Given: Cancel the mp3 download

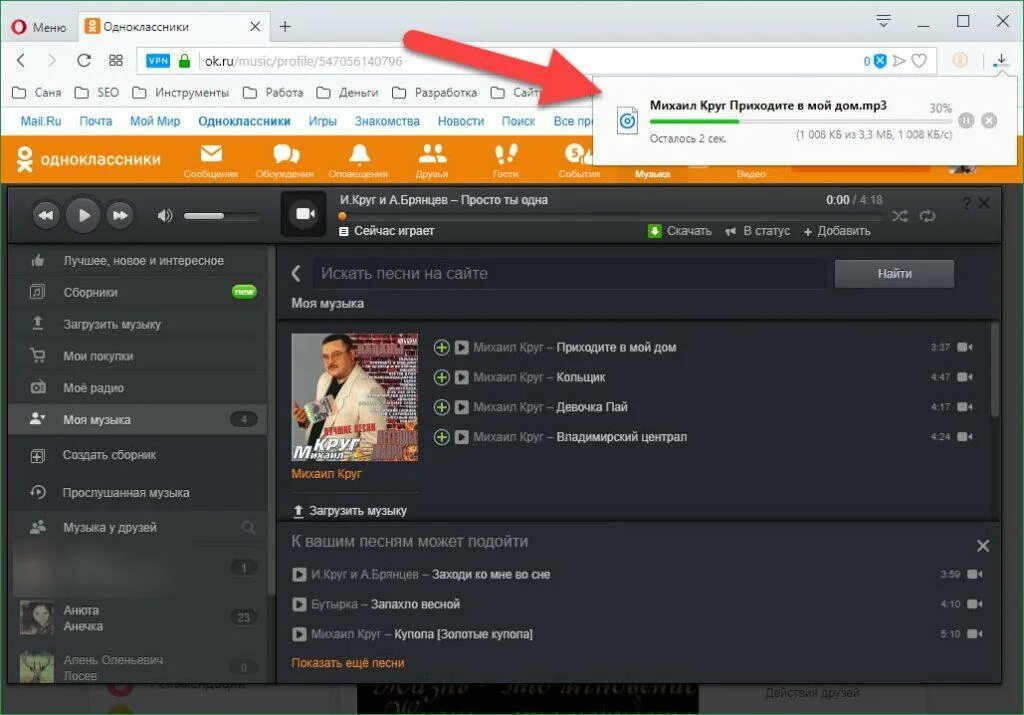Looking at the screenshot, I should click(x=989, y=121).
